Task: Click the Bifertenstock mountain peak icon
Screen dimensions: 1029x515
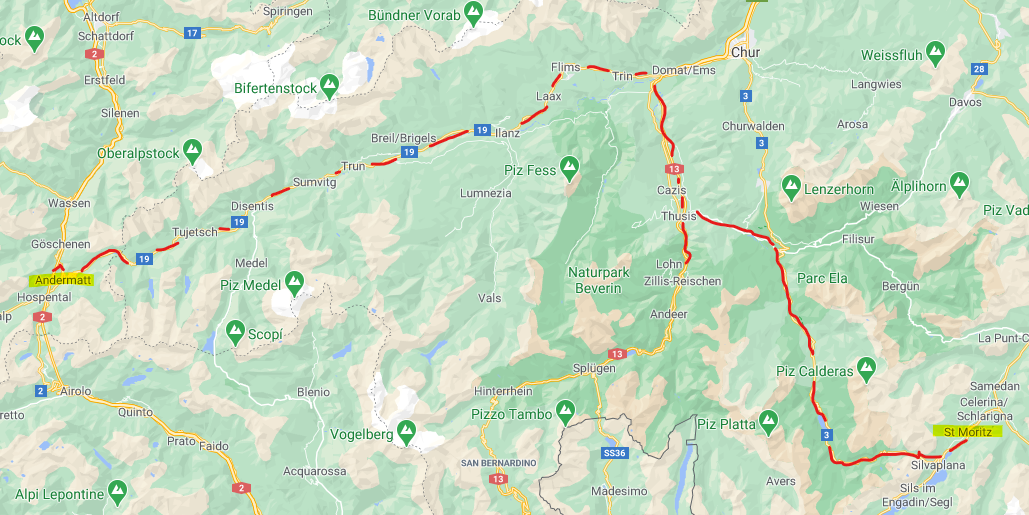Action: coord(329,85)
